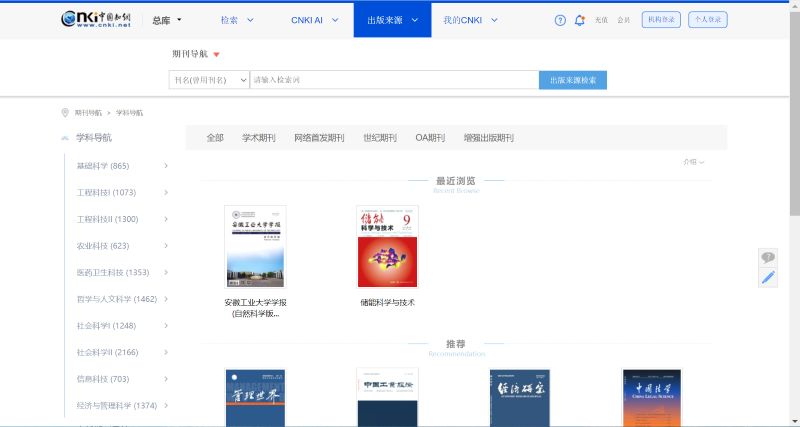
Task: Expand the 信息科技 (703) category
Action: (x=165, y=379)
